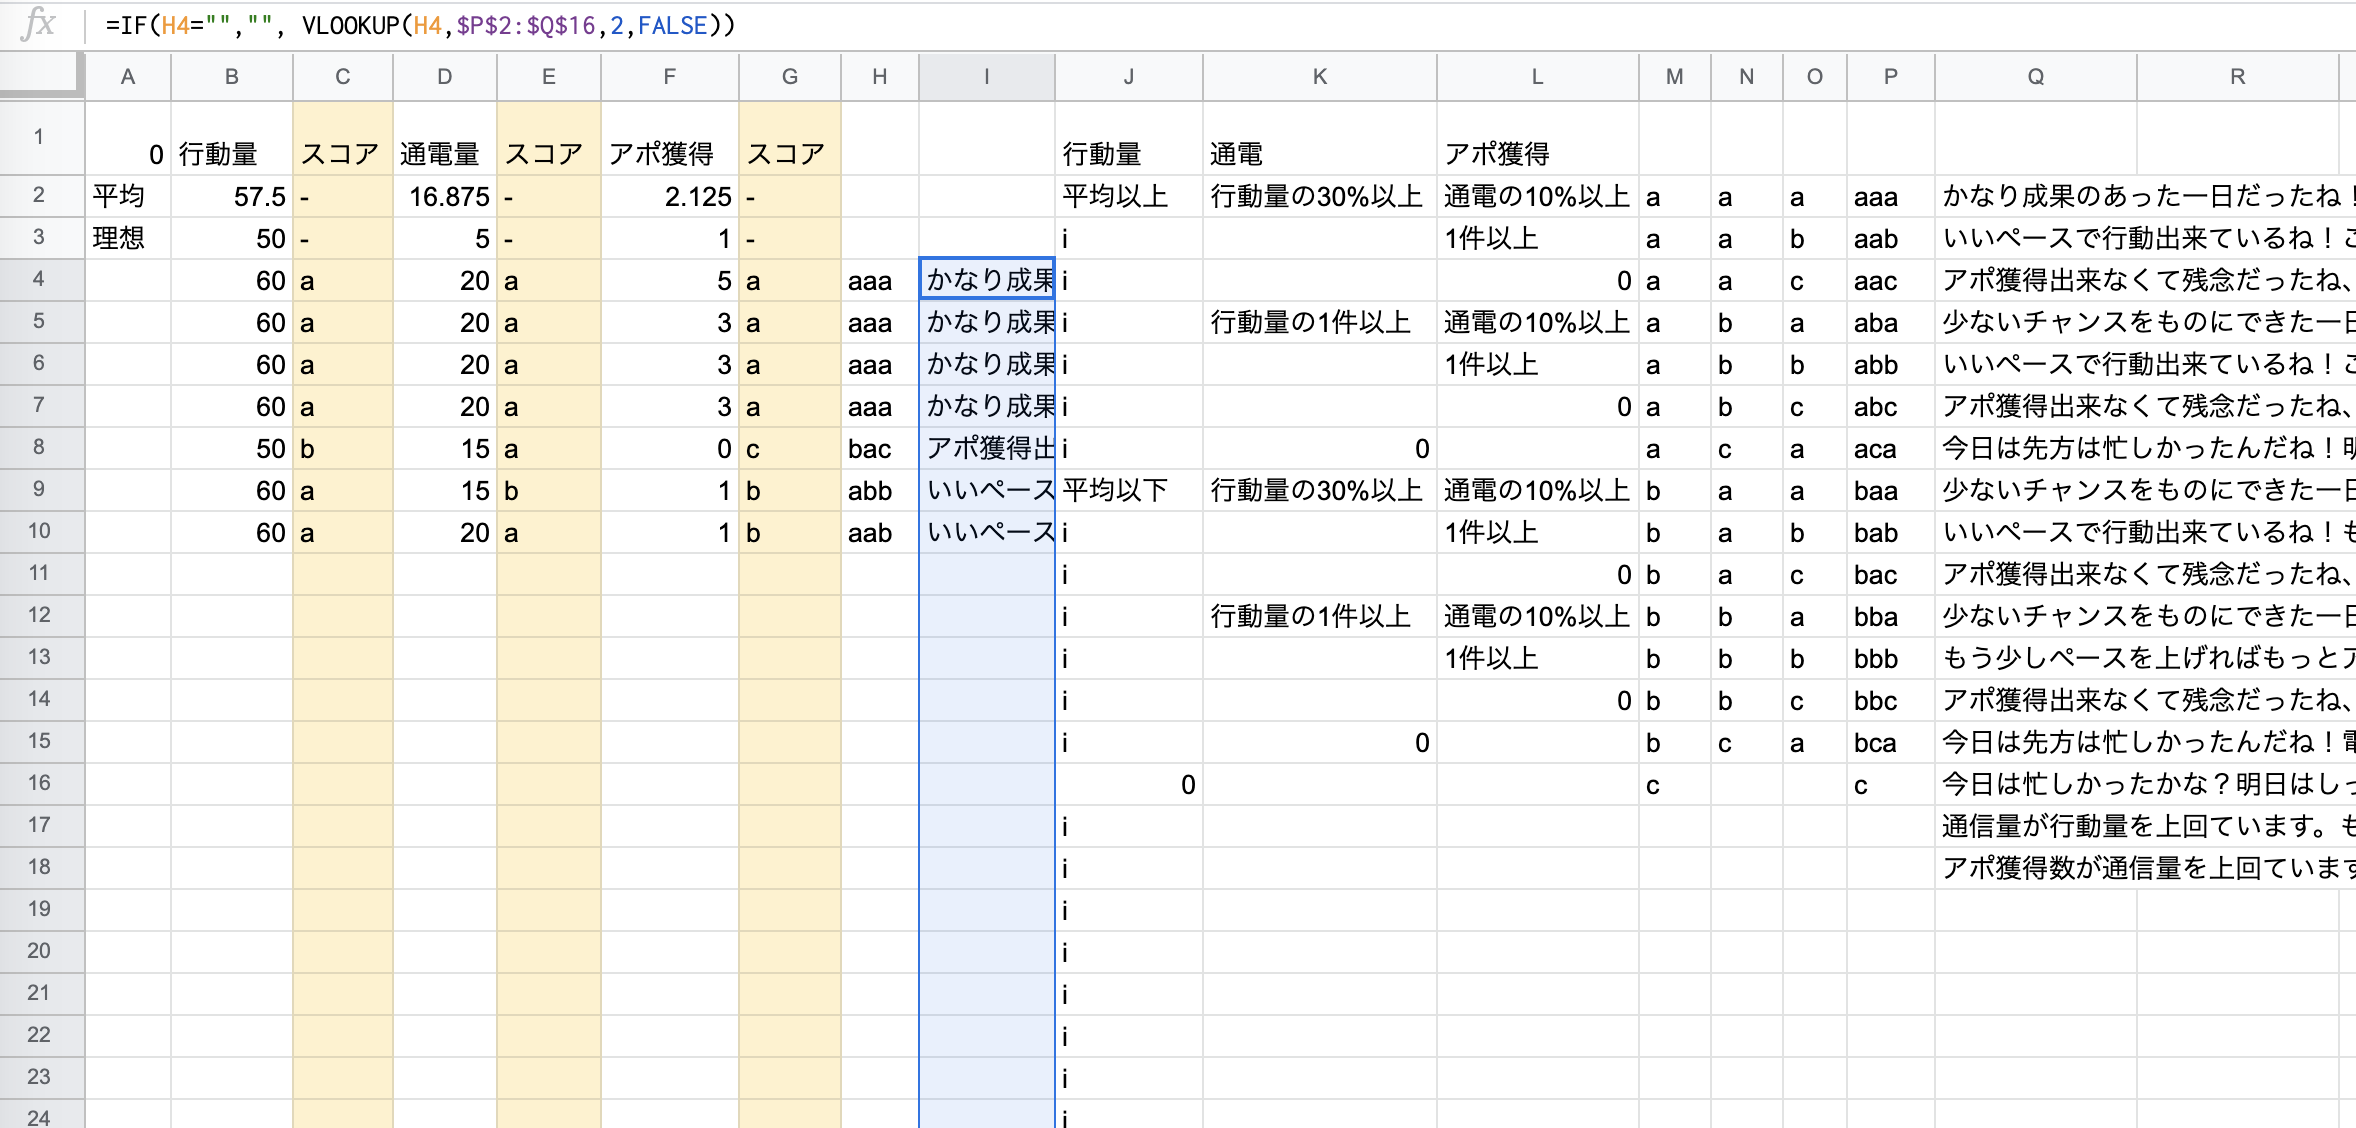Image resolution: width=2356 pixels, height=1128 pixels.
Task: Click the スコア header cell in column C
Action: click(342, 154)
